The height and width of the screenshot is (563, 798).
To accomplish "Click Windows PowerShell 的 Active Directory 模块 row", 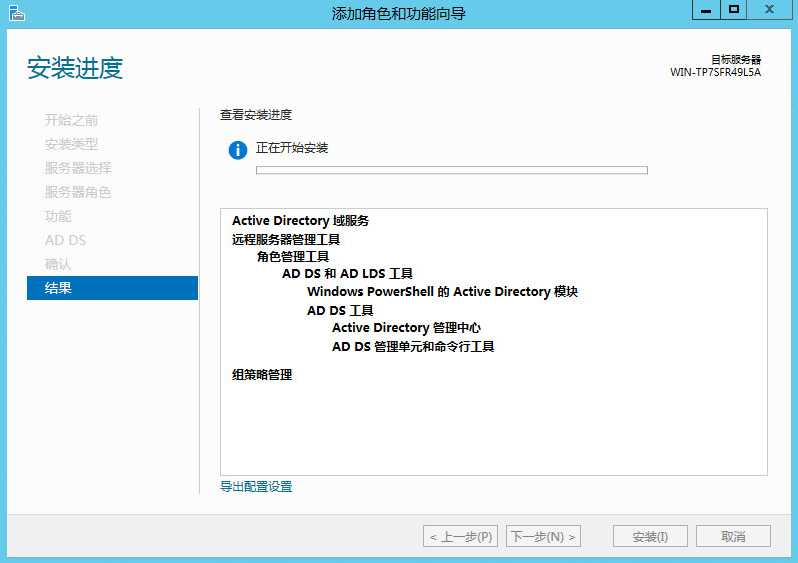I will pos(442,292).
